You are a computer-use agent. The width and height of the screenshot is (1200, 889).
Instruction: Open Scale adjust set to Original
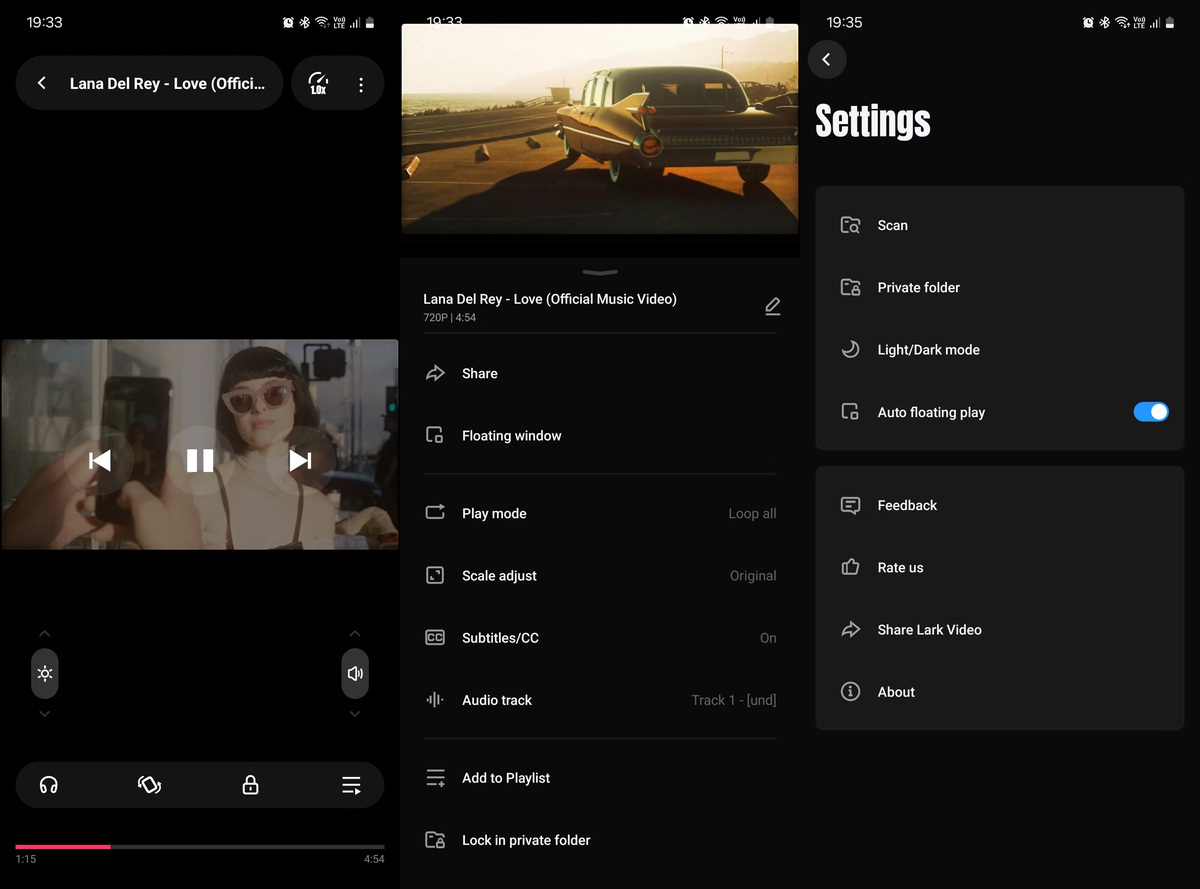600,575
